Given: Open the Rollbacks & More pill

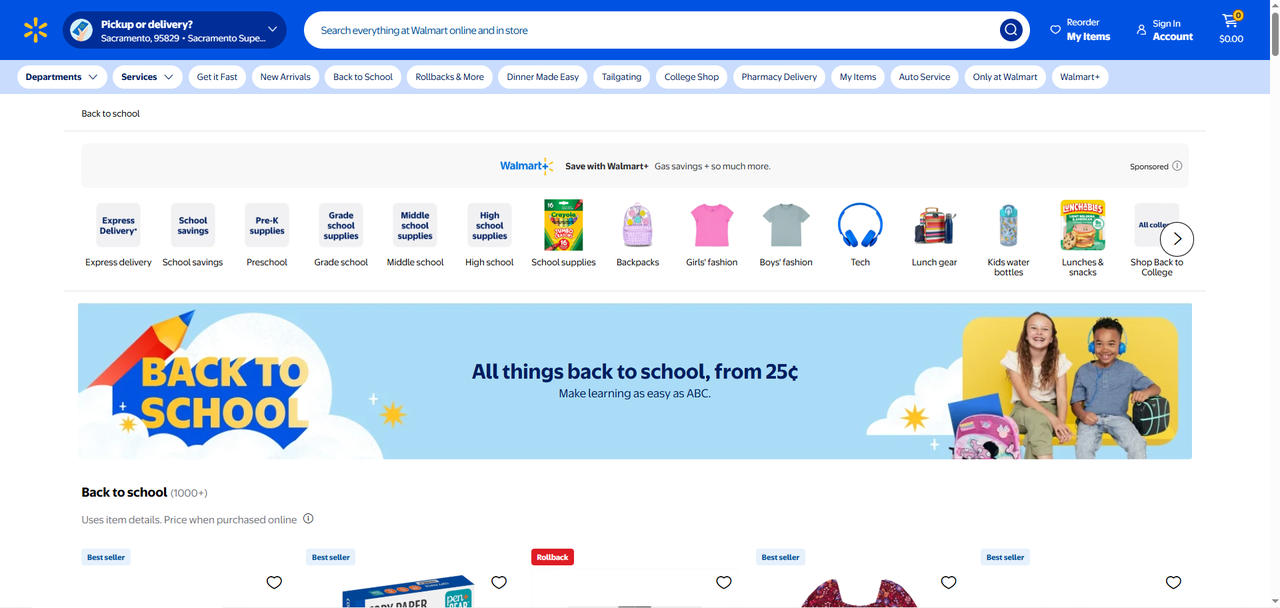Looking at the screenshot, I should coord(449,77).
